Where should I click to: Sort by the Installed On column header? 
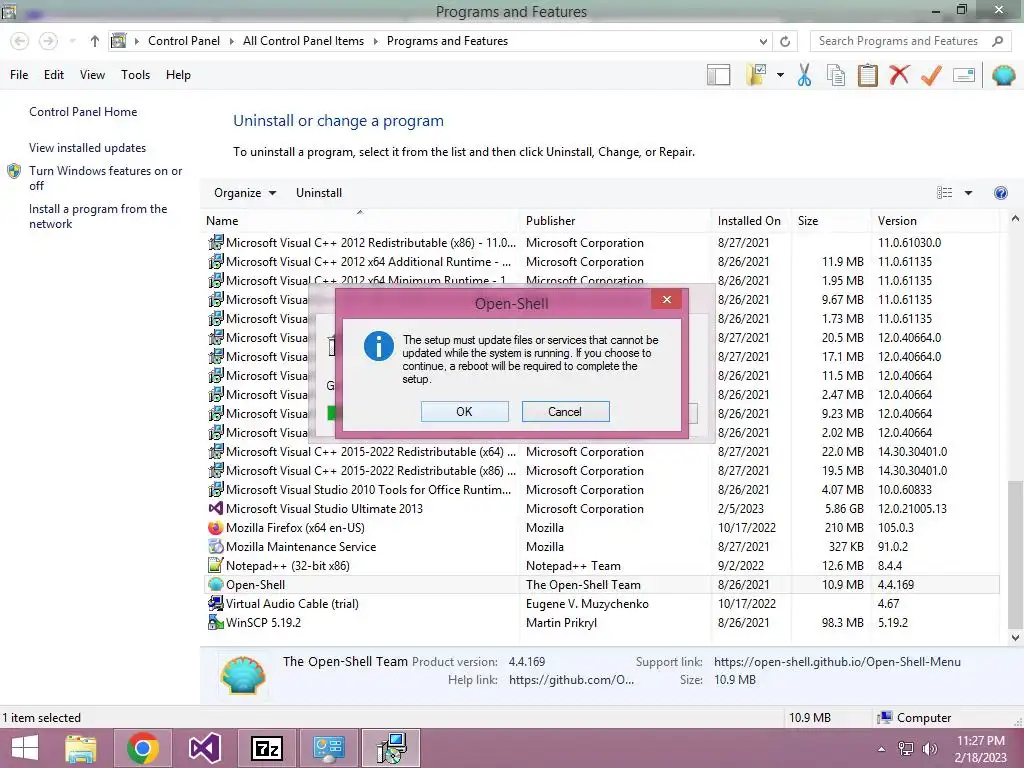tap(750, 221)
